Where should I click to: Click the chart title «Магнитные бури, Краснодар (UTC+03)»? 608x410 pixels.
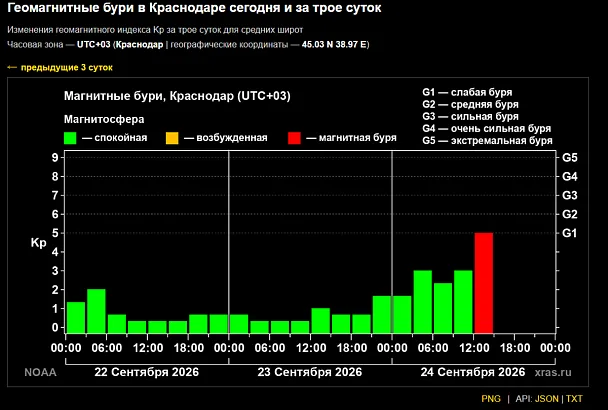click(x=177, y=96)
